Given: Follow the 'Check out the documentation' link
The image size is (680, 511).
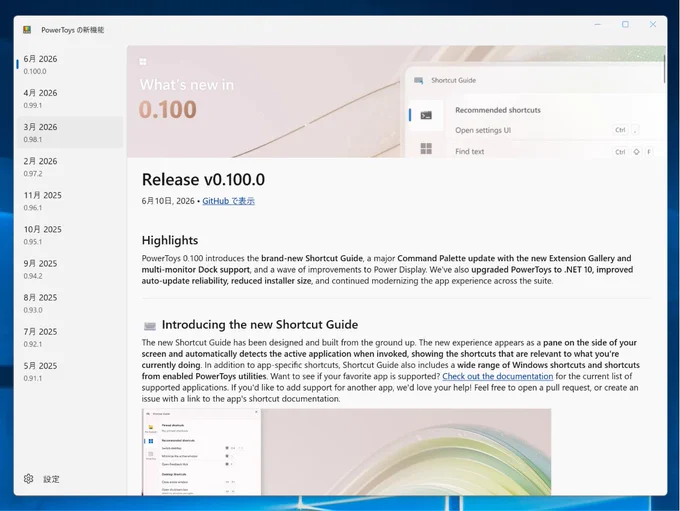Looking at the screenshot, I should coord(497,376).
